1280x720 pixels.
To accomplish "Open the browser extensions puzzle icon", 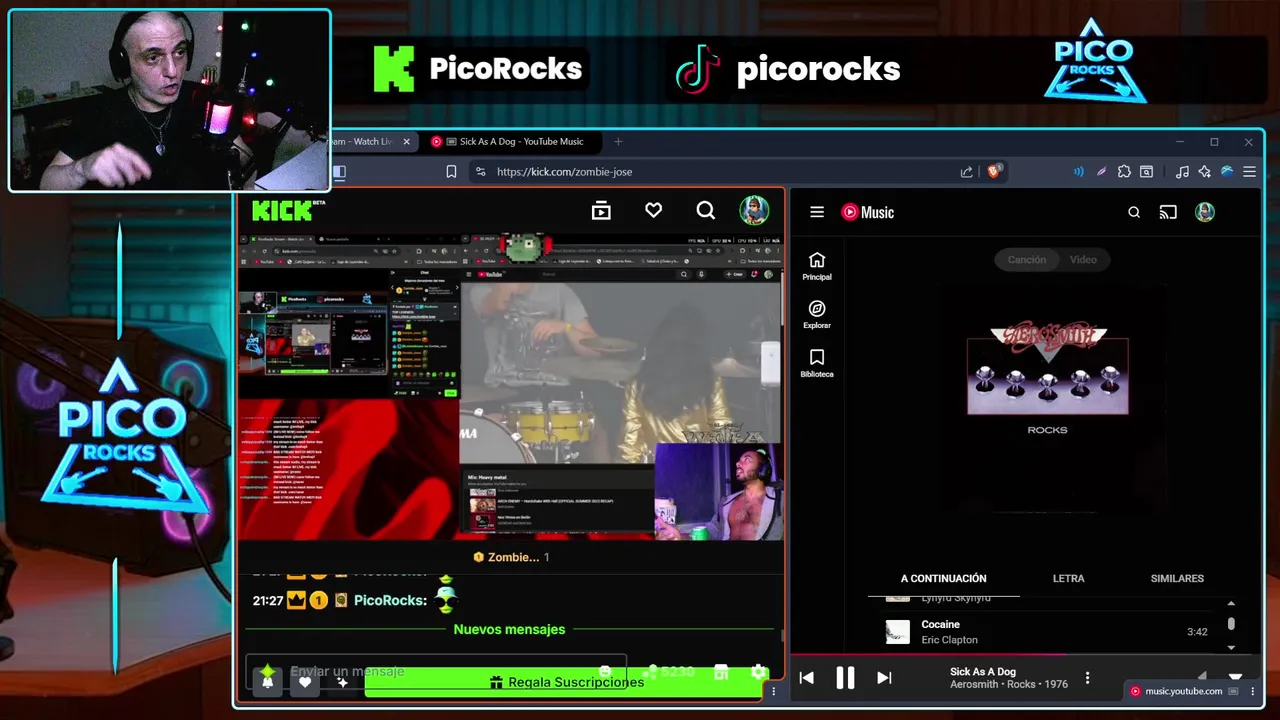I will tap(1124, 172).
